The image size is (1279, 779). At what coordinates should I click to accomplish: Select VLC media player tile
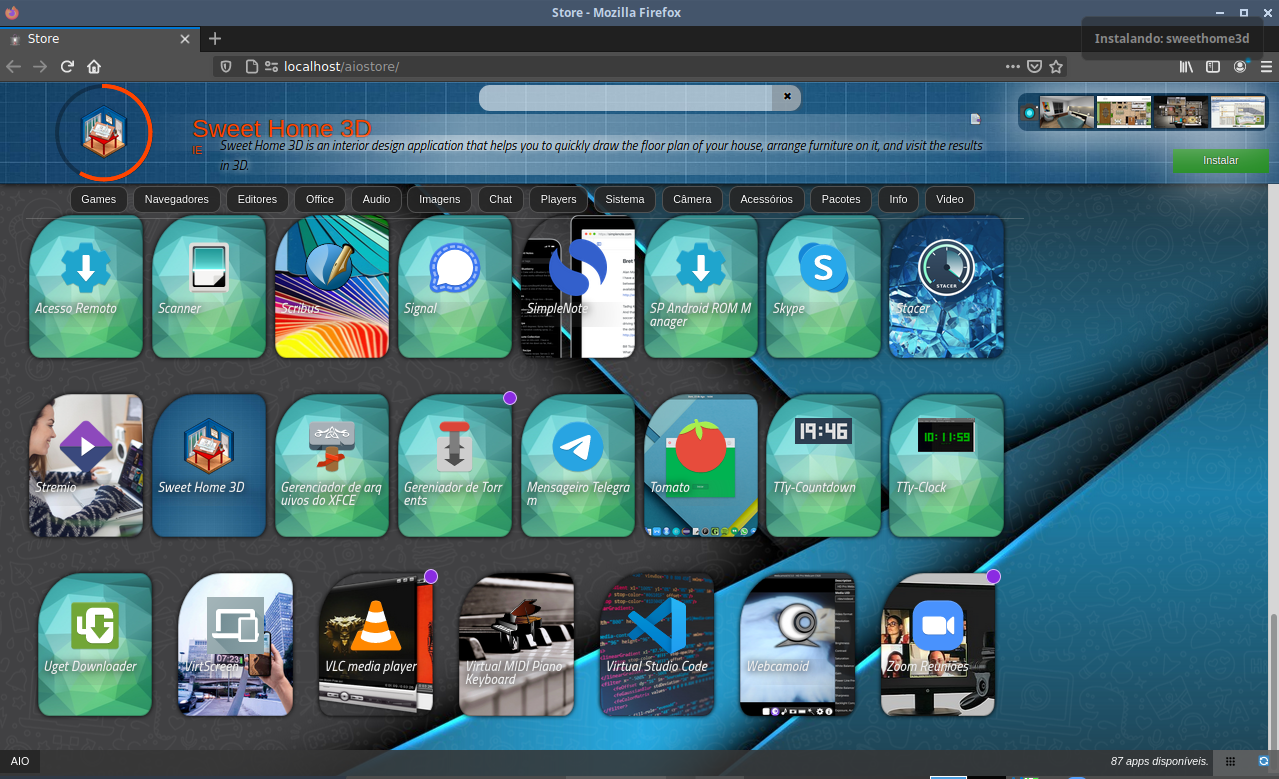pos(376,644)
